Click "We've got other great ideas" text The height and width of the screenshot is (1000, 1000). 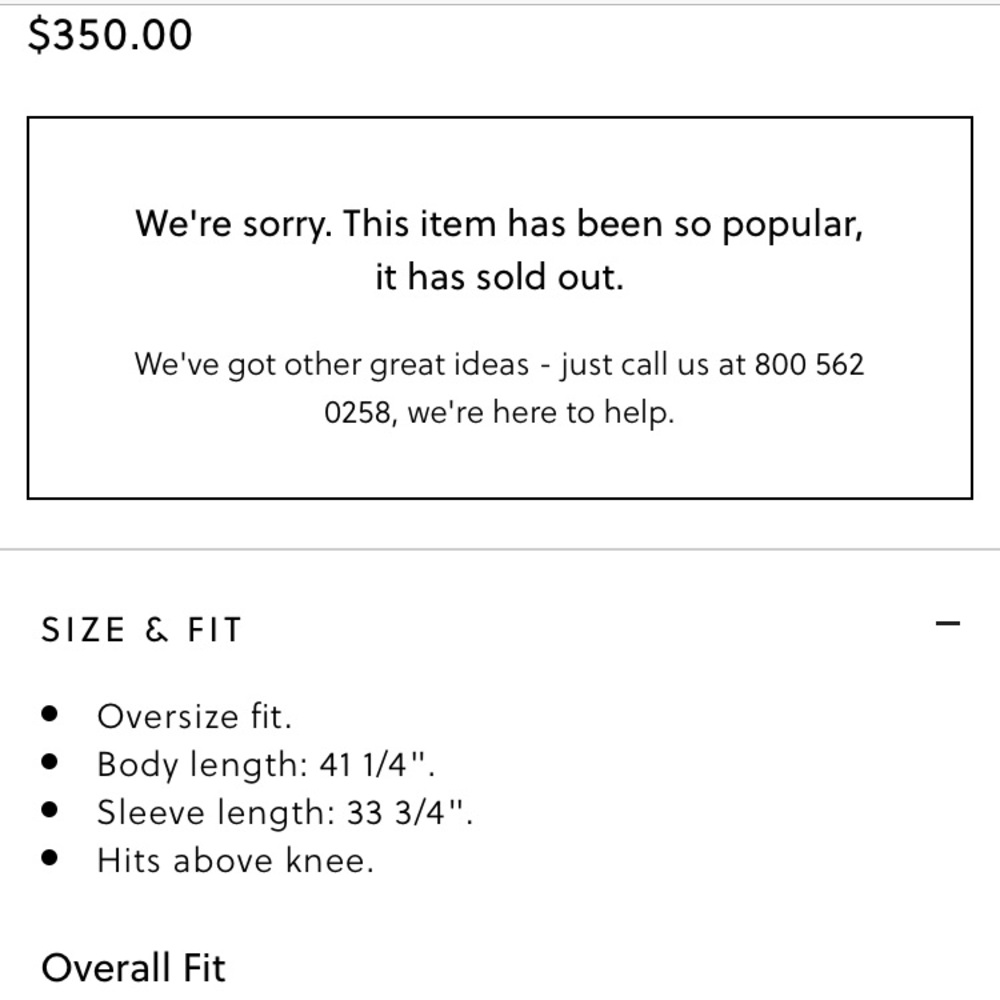click(x=331, y=364)
